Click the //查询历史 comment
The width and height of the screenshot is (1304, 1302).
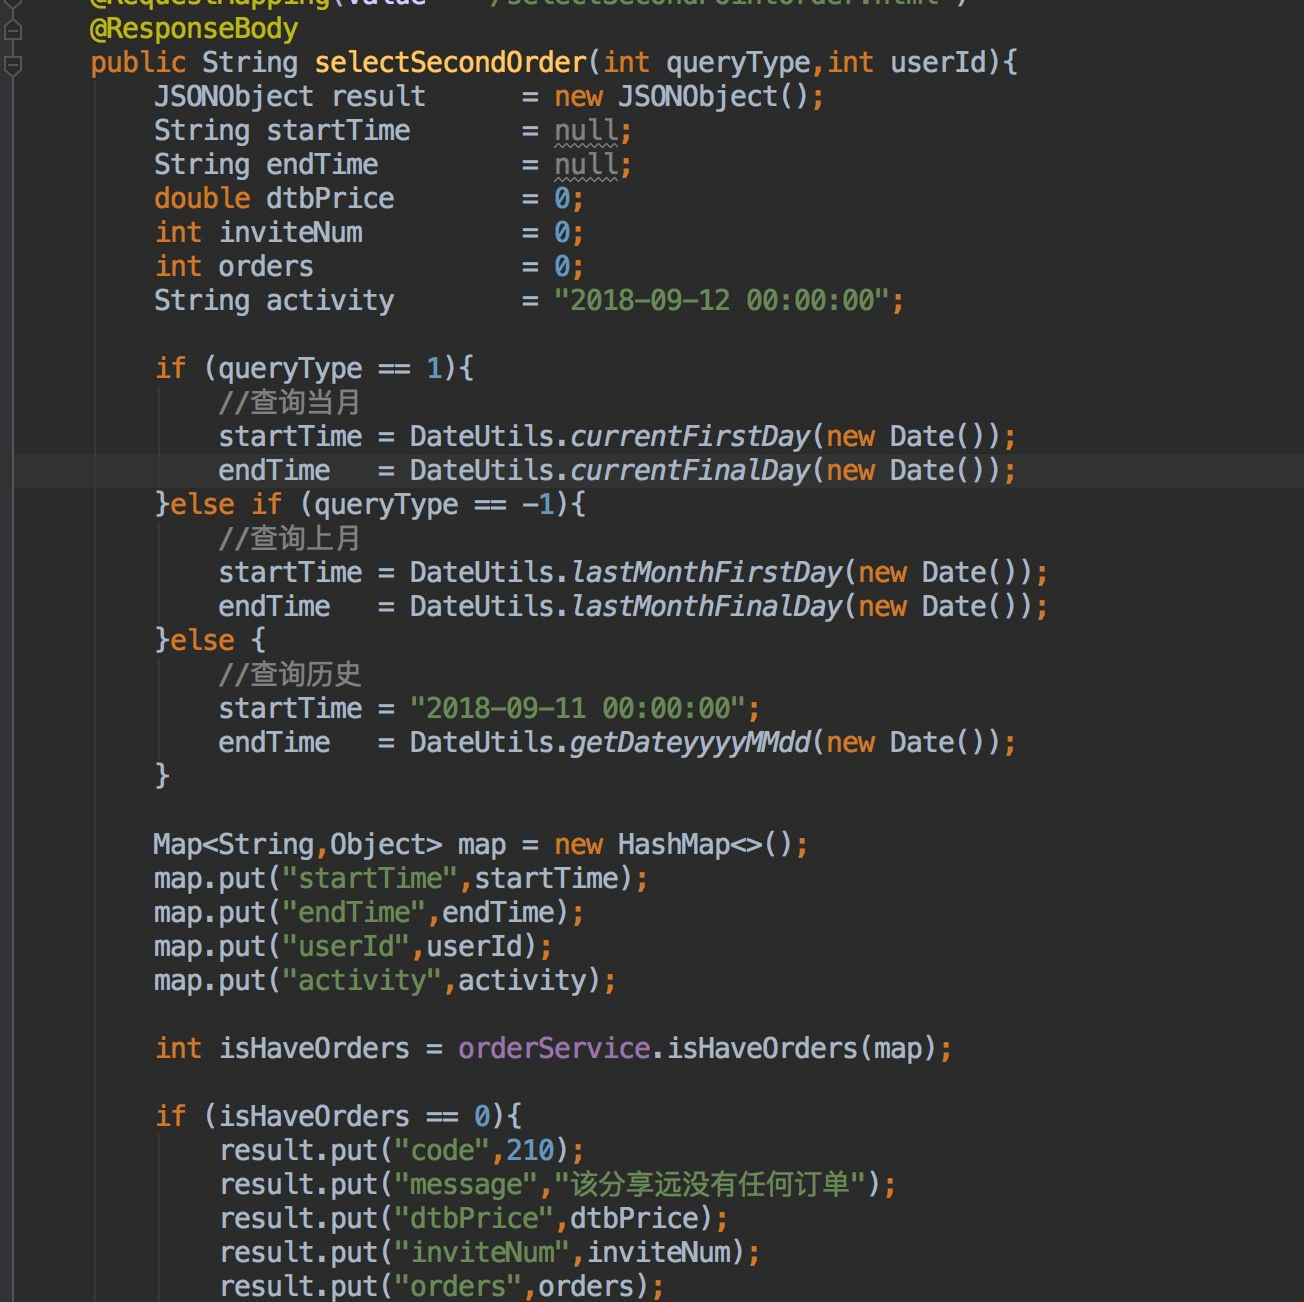tap(290, 675)
